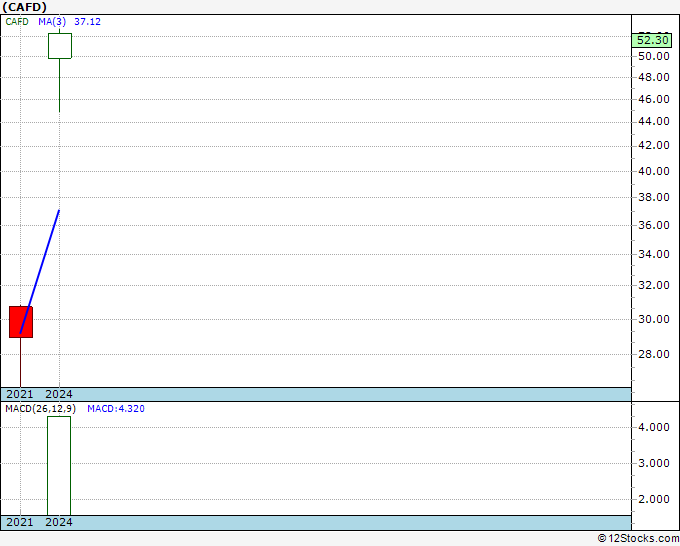Select the green MACD histogram bar
Image resolution: width=680 pixels, height=546 pixels.
(x=59, y=466)
